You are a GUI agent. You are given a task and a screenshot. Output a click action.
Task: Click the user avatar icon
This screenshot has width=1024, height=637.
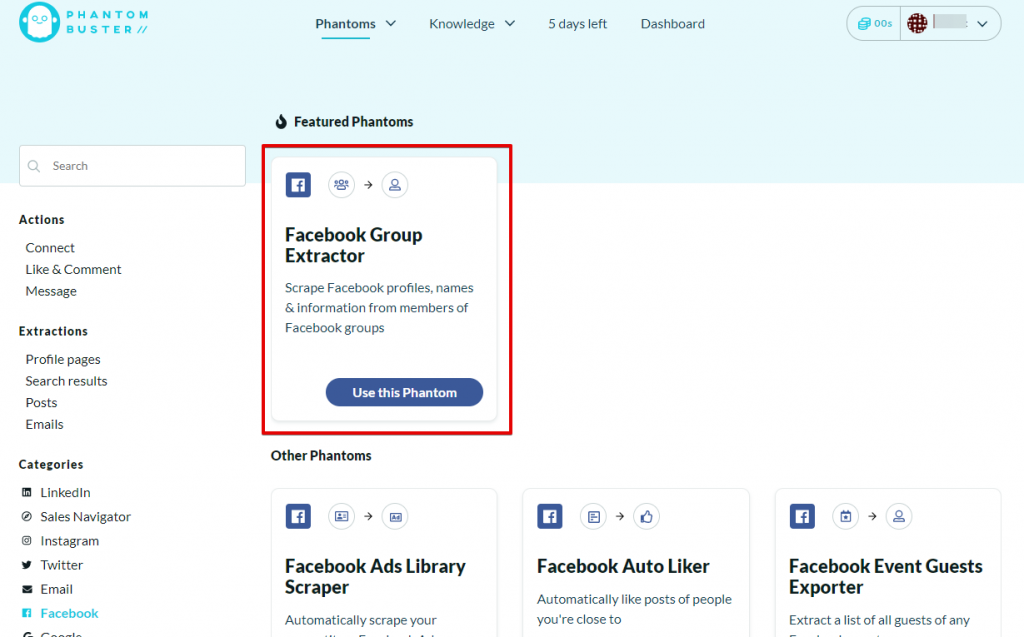pos(917,24)
